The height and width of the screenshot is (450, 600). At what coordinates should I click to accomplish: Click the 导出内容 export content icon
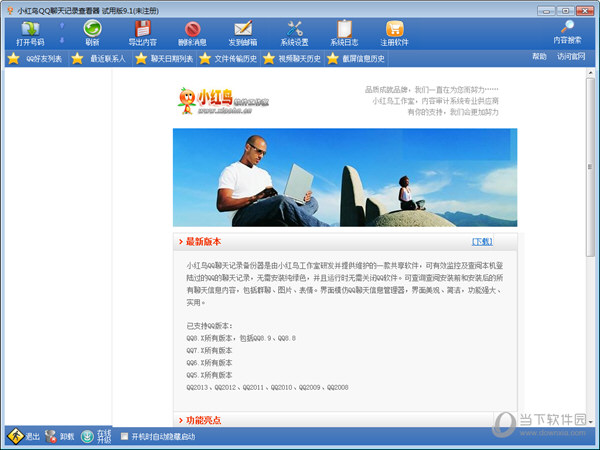click(x=142, y=33)
